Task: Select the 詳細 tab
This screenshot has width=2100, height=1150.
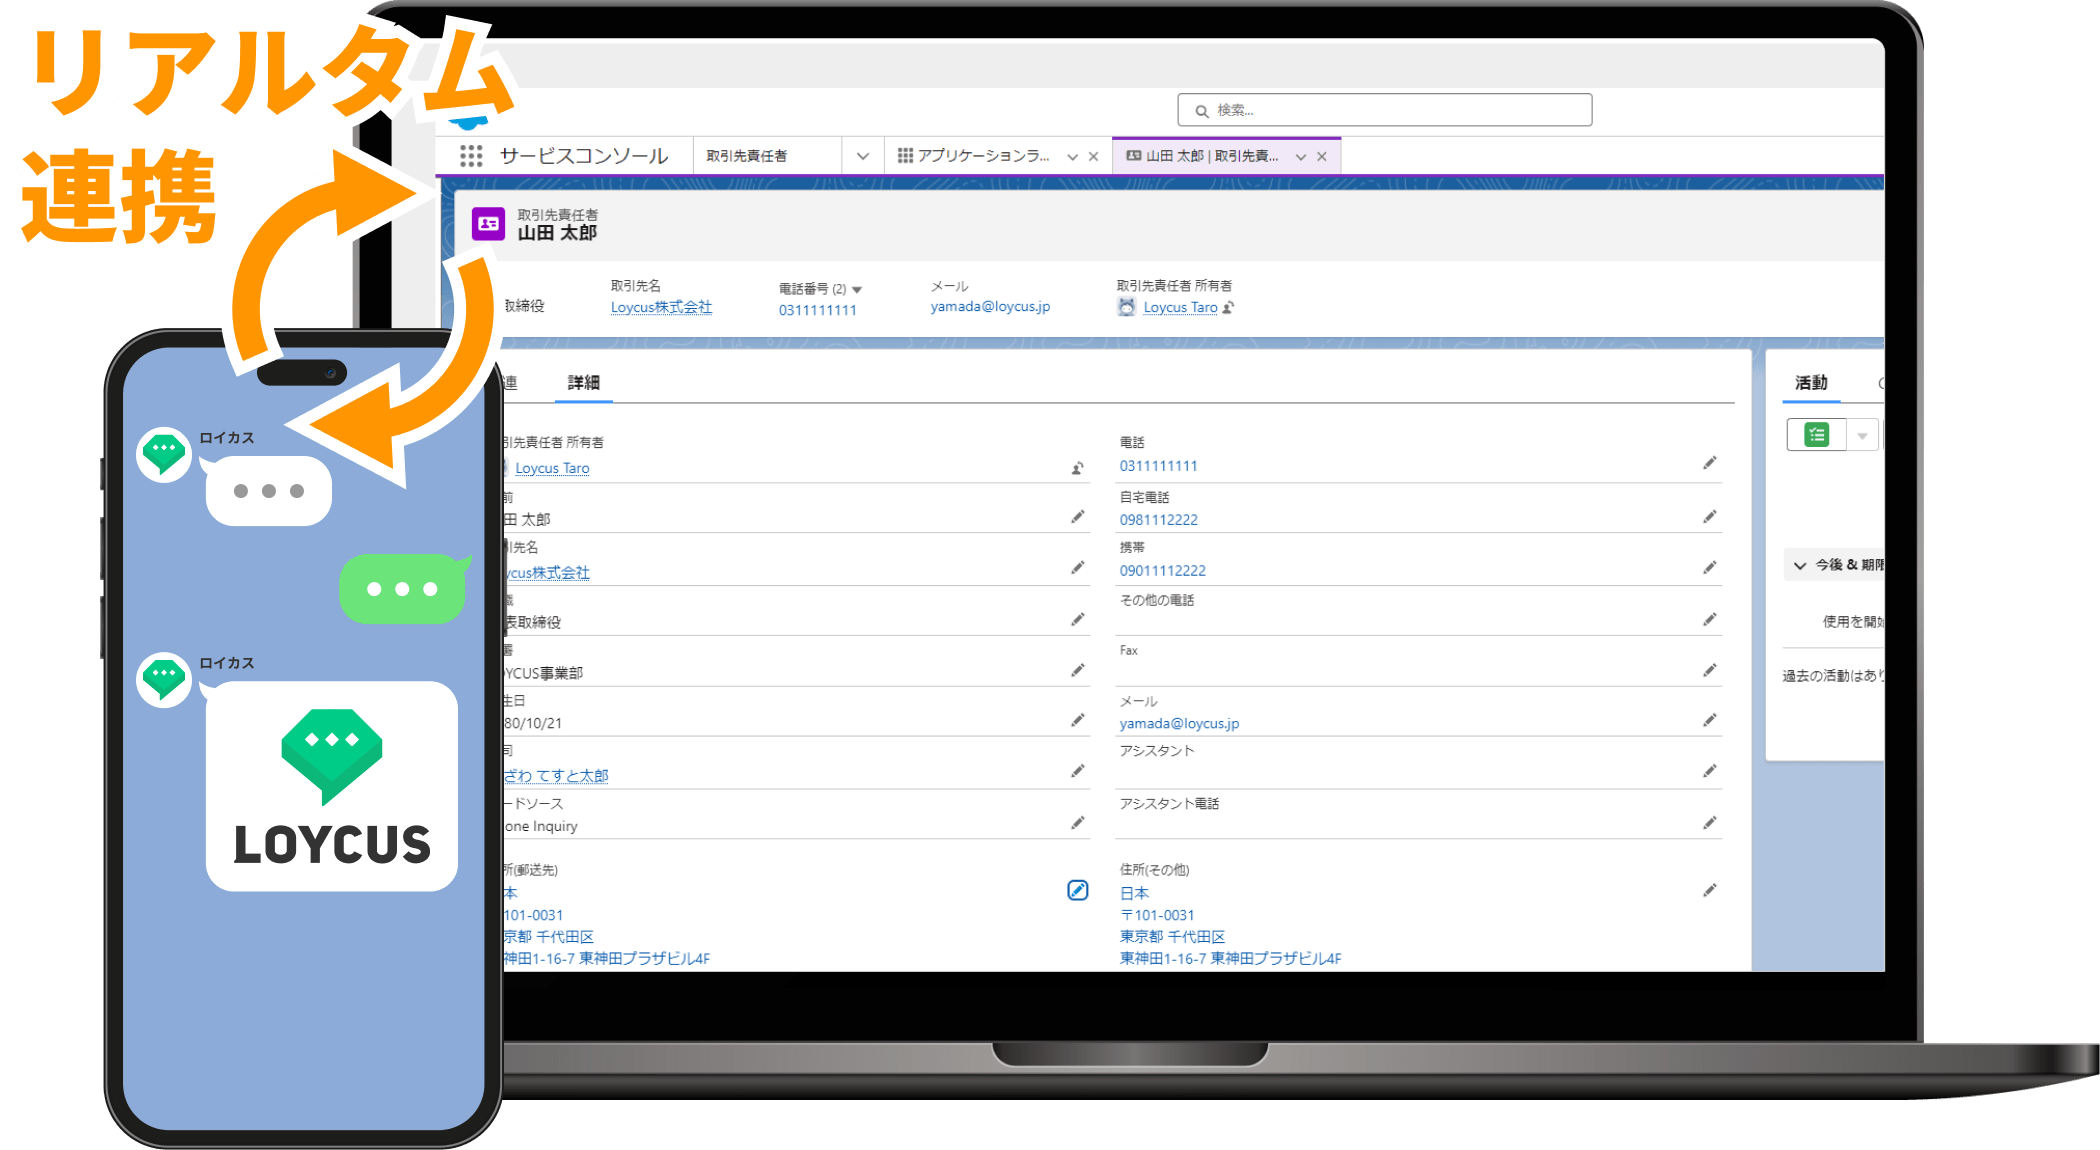Action: (583, 382)
